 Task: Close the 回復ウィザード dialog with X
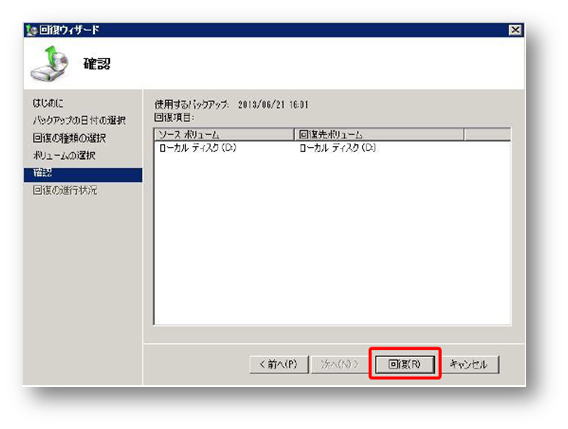pos(515,30)
